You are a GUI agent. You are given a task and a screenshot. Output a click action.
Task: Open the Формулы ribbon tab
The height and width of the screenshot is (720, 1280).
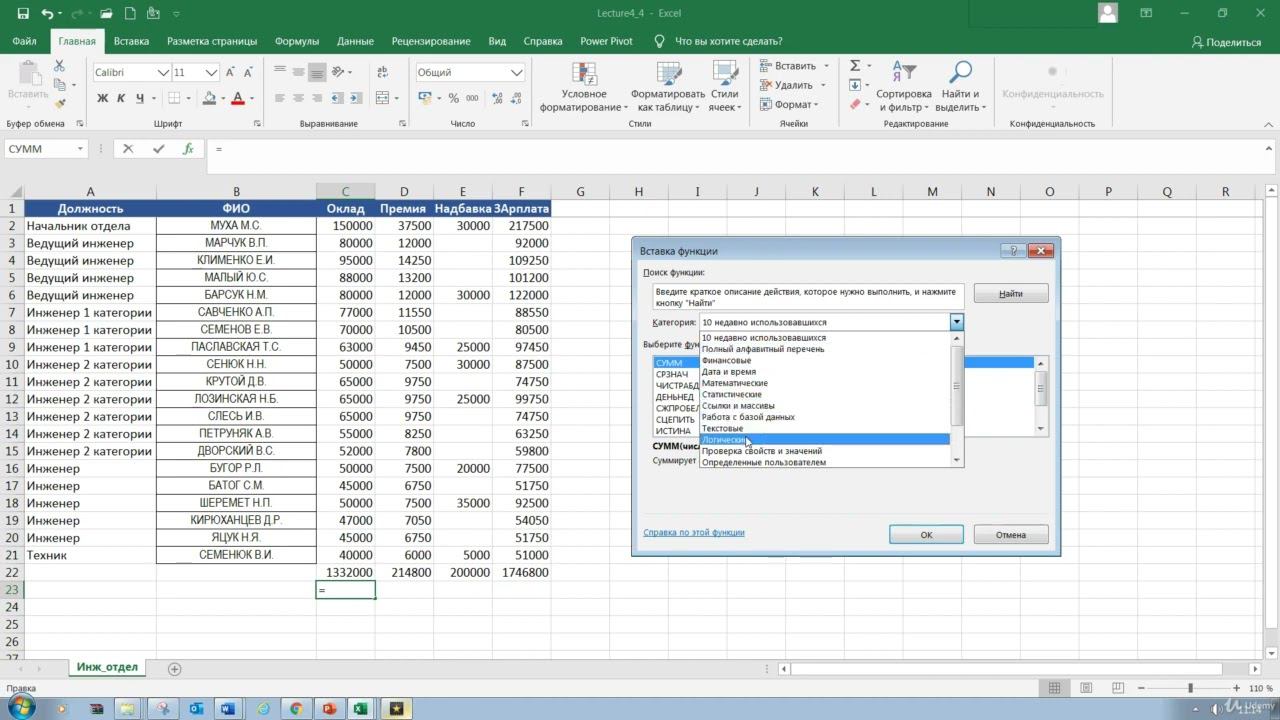tap(296, 42)
